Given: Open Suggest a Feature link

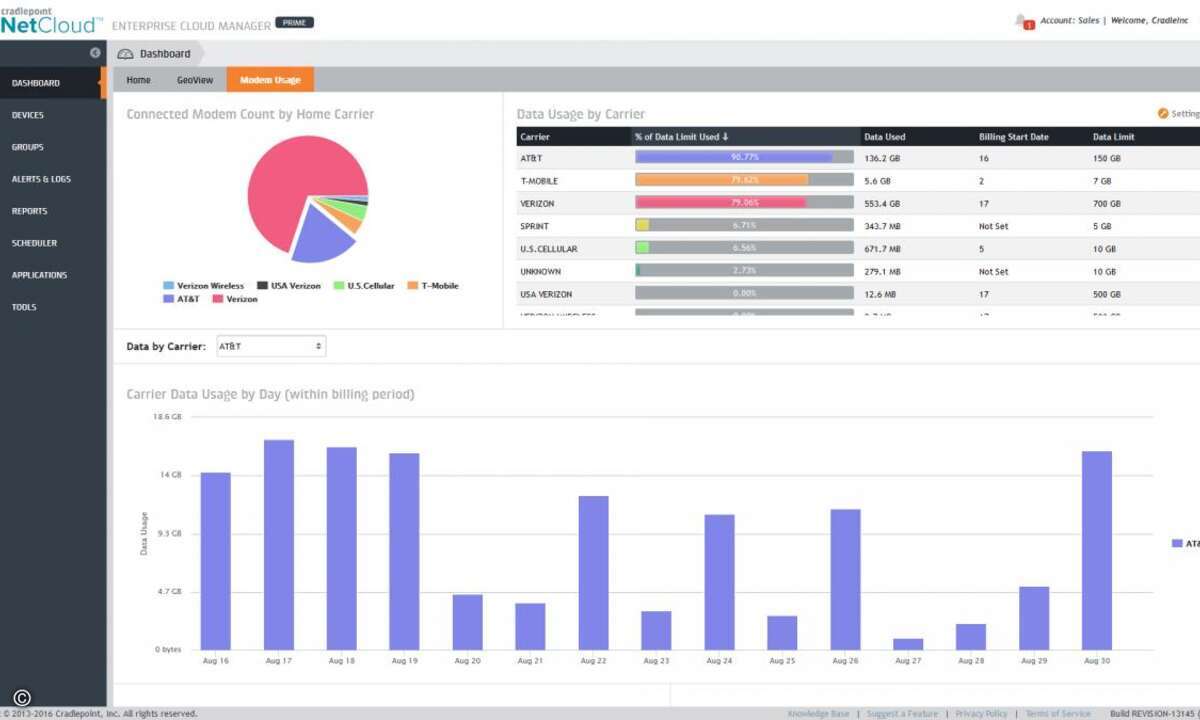Looking at the screenshot, I should 902,714.
